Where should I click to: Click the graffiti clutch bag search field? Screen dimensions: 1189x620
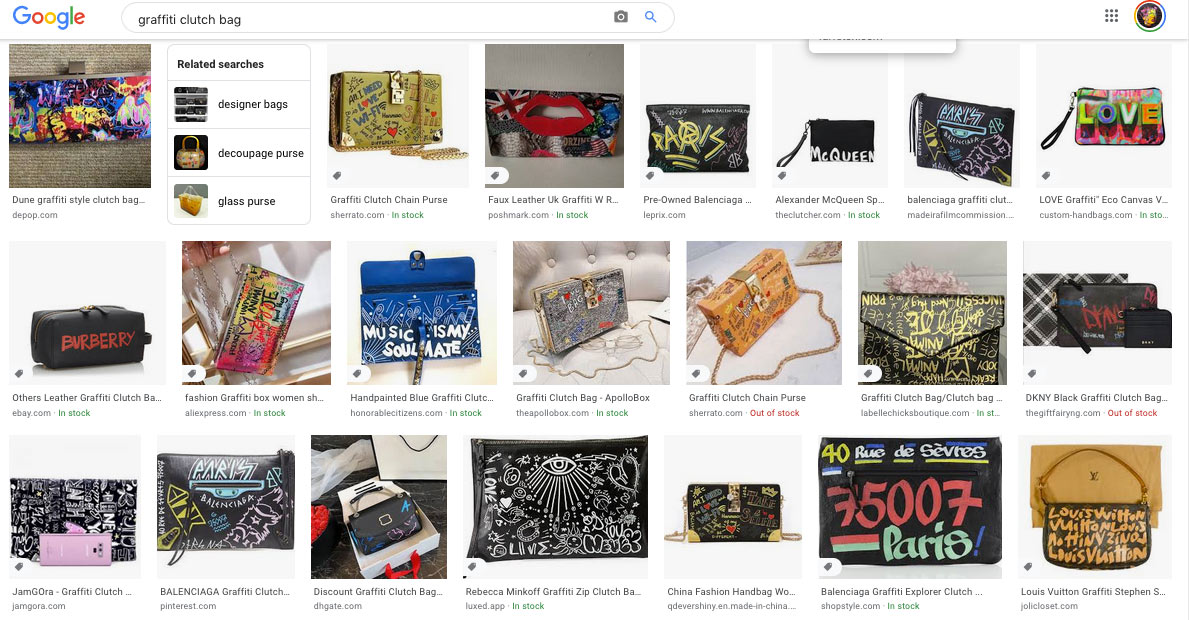pyautogui.click(x=370, y=18)
